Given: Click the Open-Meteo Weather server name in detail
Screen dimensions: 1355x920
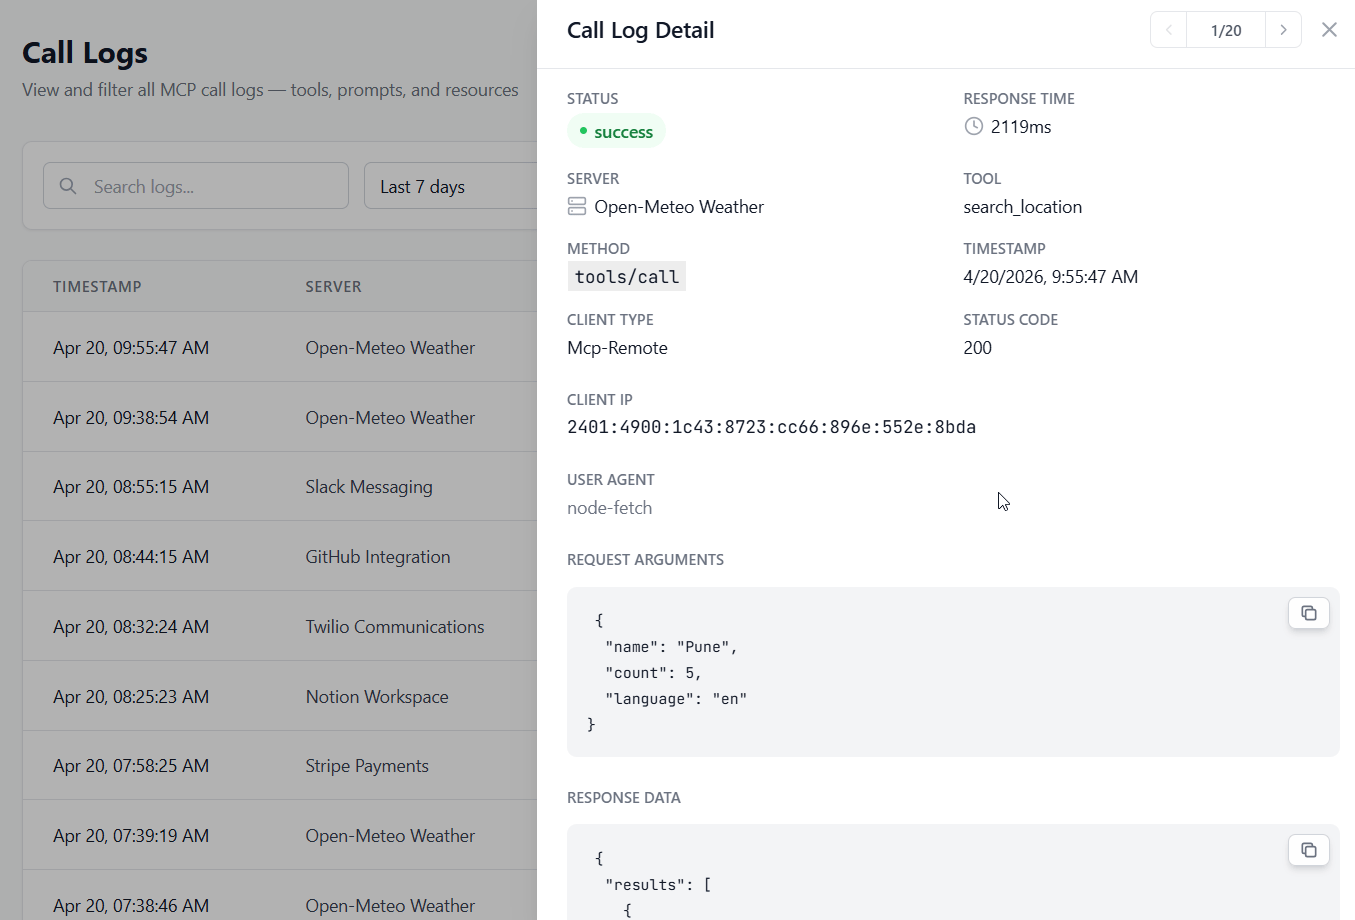Looking at the screenshot, I should (679, 207).
